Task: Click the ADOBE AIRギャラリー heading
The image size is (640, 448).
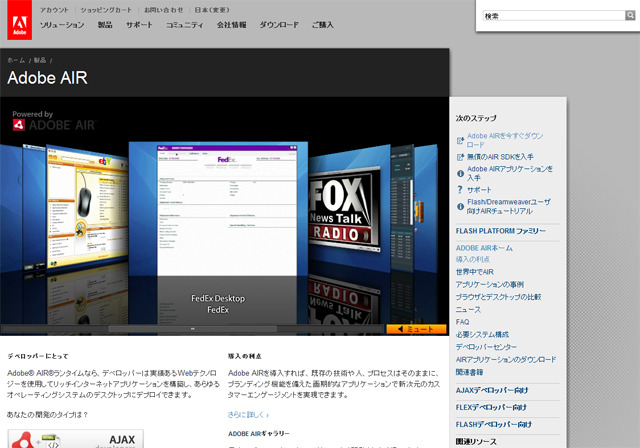Action: point(259,434)
